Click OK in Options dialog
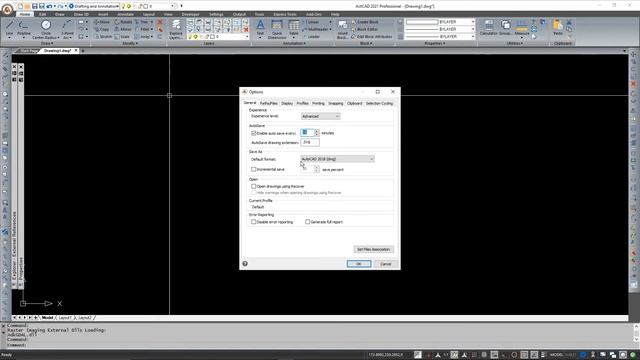The height and width of the screenshot is (360, 640). tap(359, 264)
